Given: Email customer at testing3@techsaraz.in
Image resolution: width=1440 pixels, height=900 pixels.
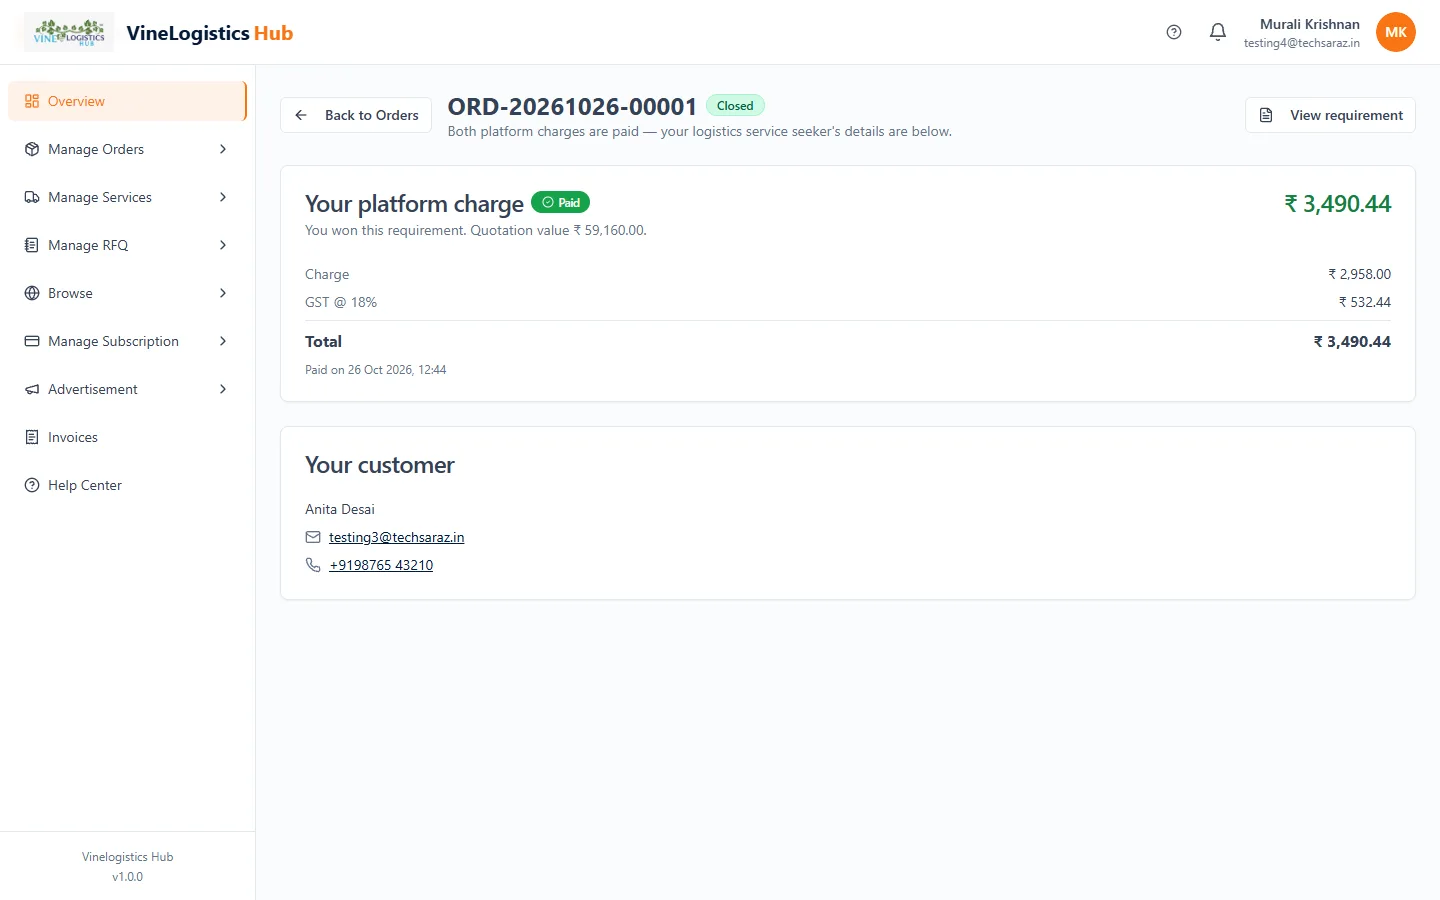Looking at the screenshot, I should point(397,537).
